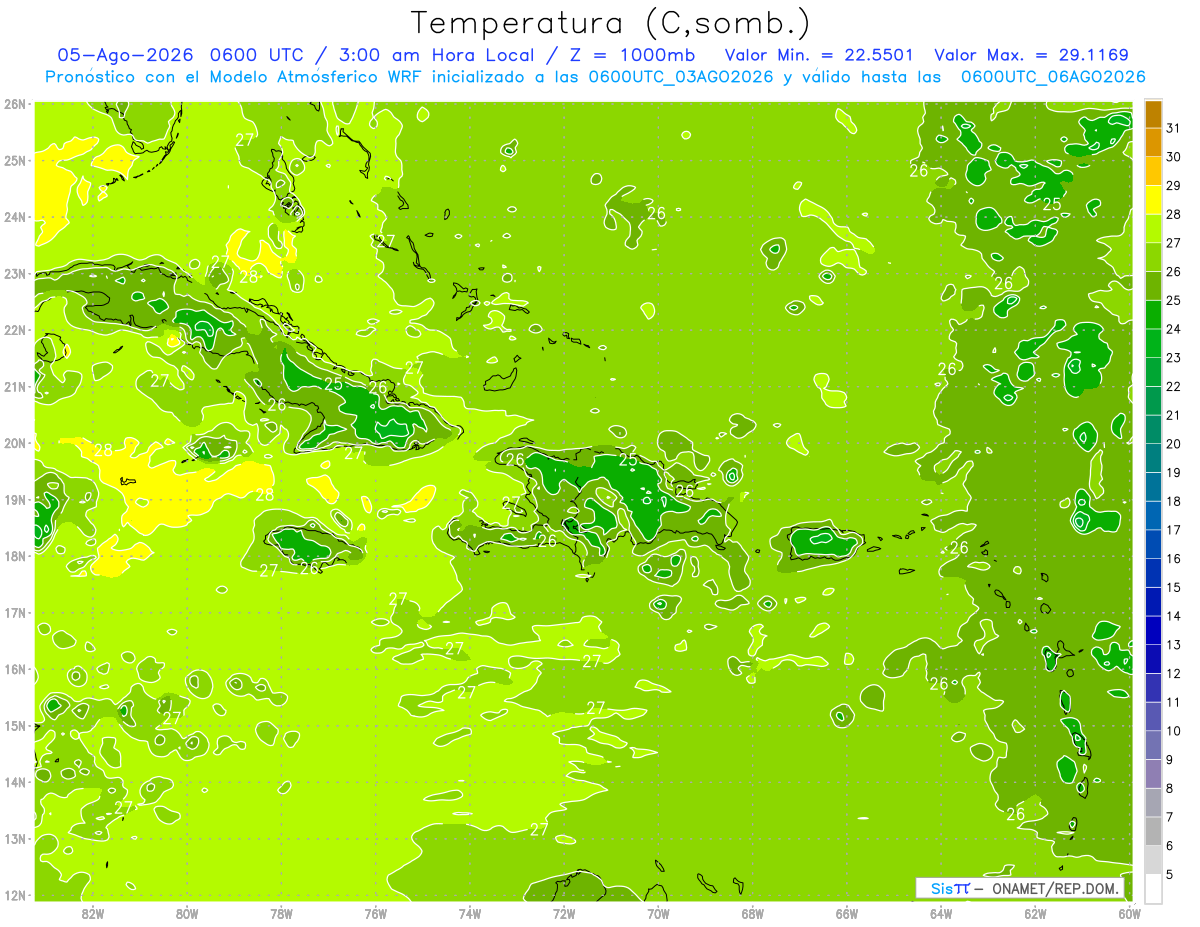Click the '26N' latitude axis label
The width and height of the screenshot is (1200, 927).
coord(15,104)
